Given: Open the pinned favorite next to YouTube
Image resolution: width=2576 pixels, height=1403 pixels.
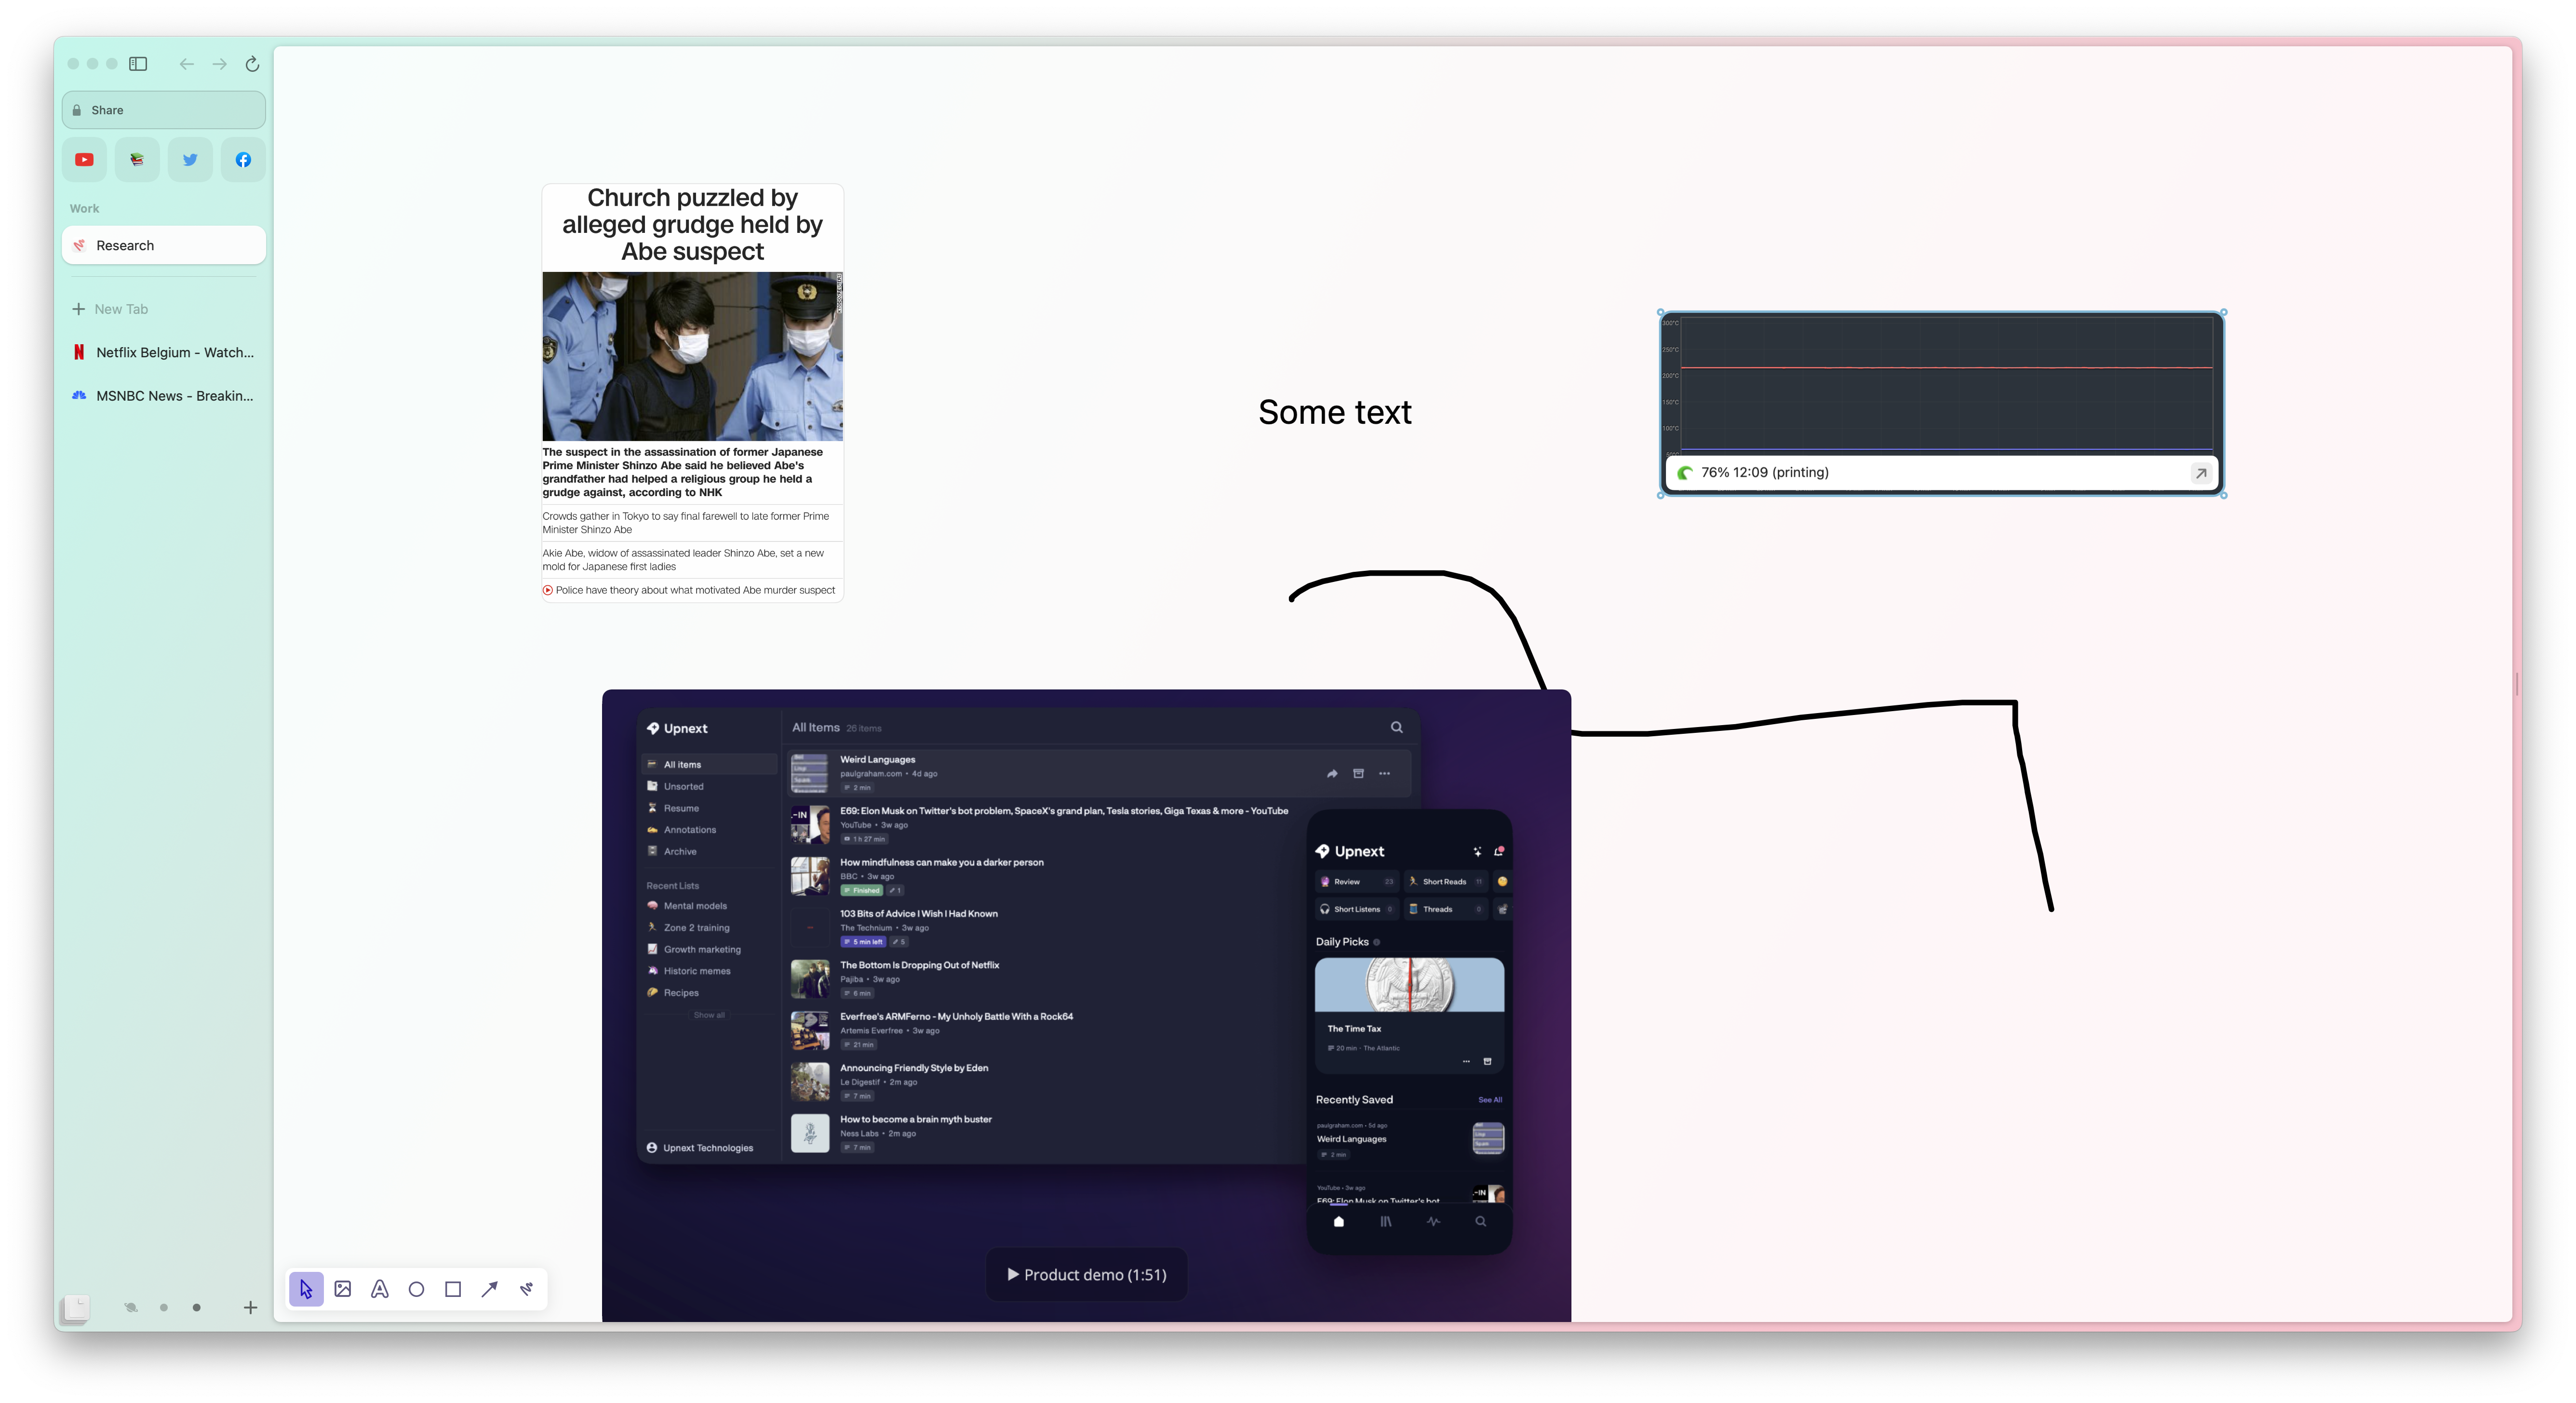Looking at the screenshot, I should [137, 160].
